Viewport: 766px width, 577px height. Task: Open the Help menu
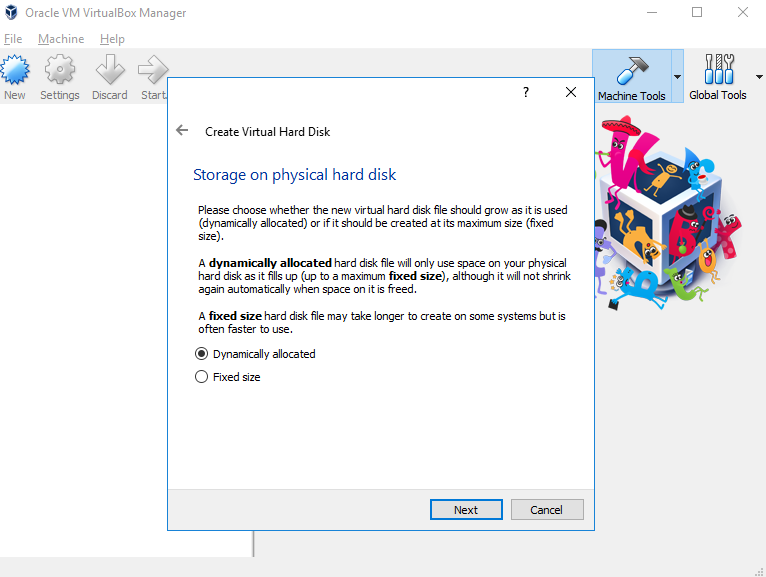click(x=112, y=39)
